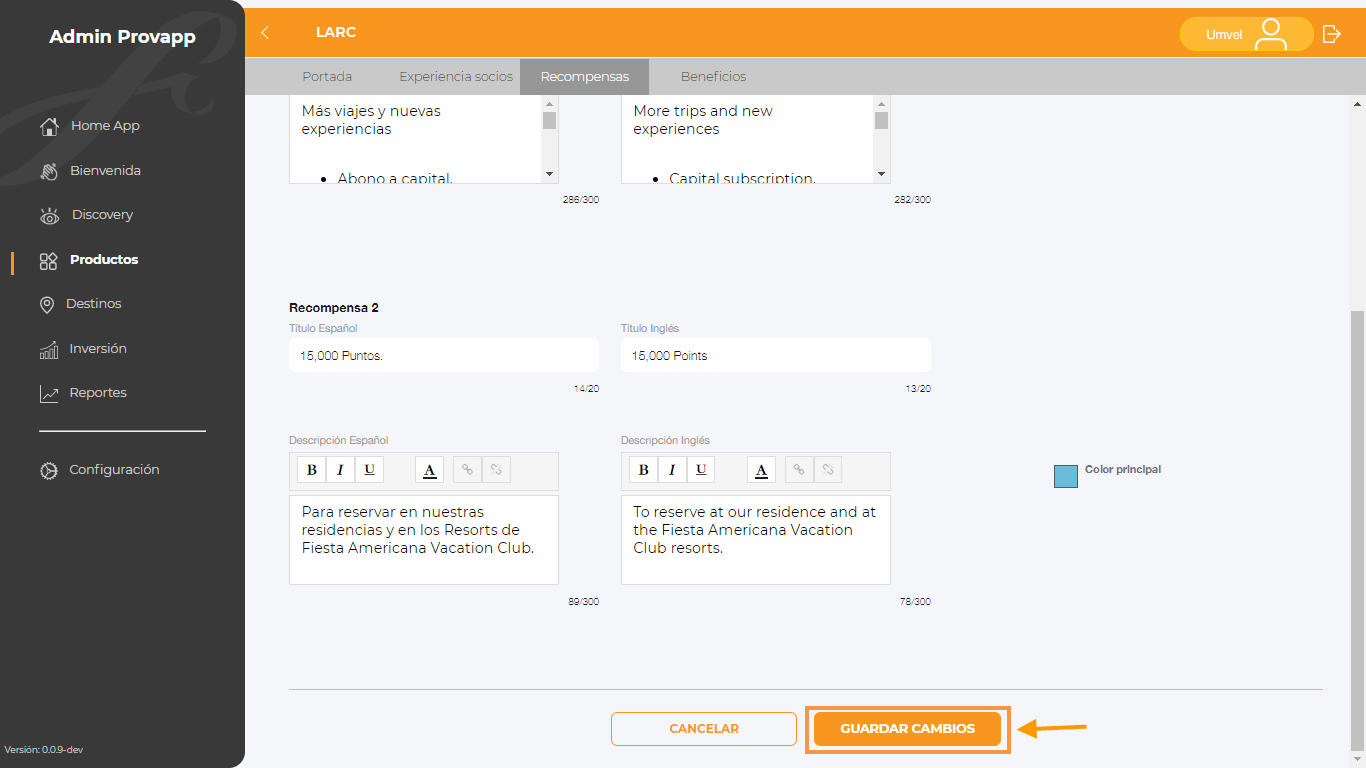Click up arrow of 'More trips' scrollbar
This screenshot has height=768, width=1366.
click(881, 103)
